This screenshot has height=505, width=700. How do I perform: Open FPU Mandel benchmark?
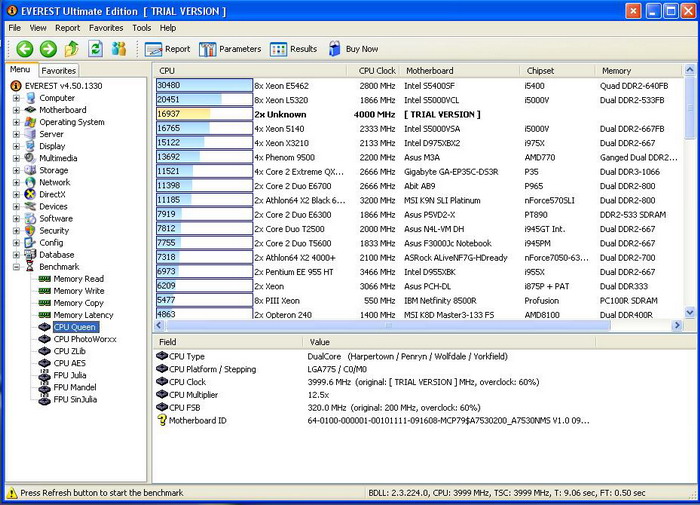pyautogui.click(x=75, y=387)
